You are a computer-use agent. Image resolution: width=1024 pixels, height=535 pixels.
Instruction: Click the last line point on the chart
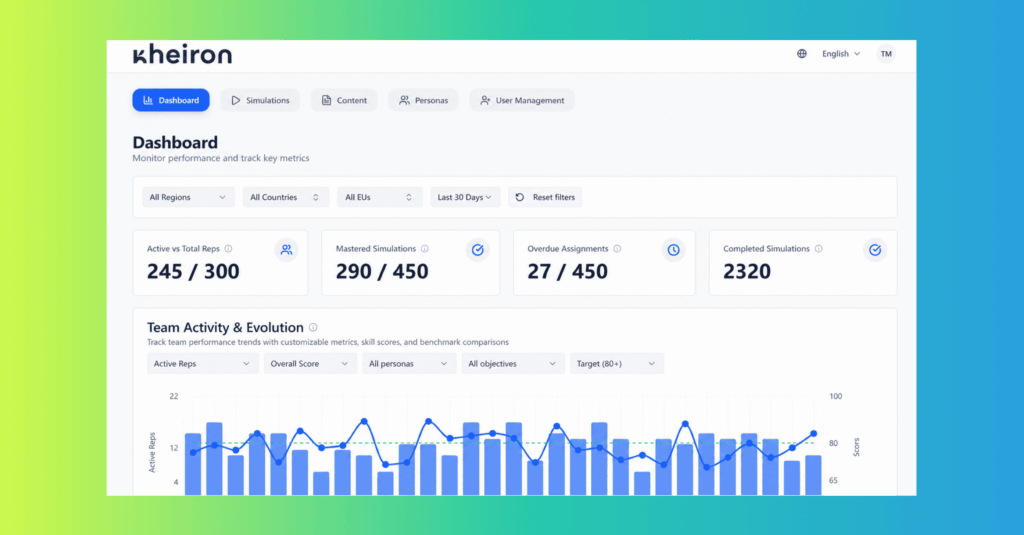pyautogui.click(x=814, y=434)
